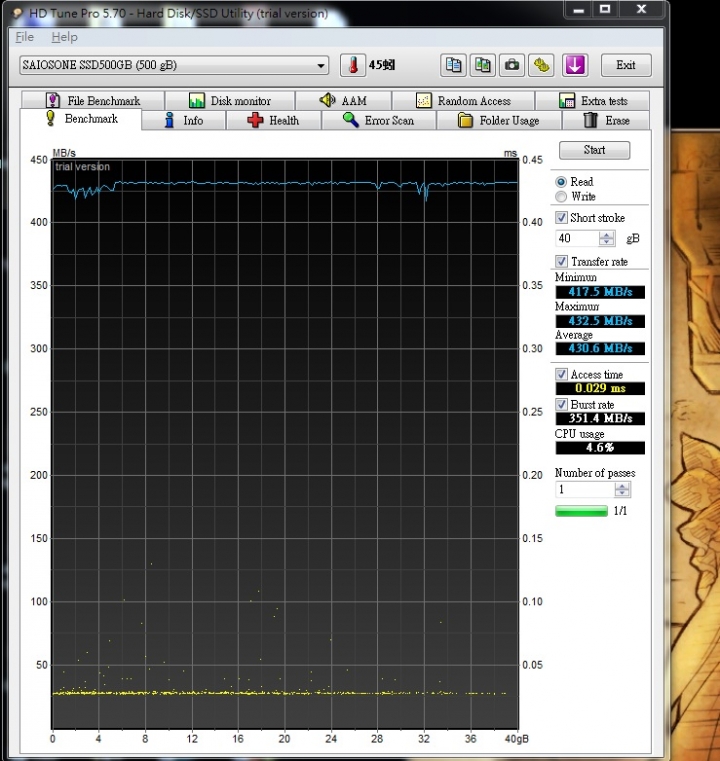Open the Extra tests tab

pos(592,100)
